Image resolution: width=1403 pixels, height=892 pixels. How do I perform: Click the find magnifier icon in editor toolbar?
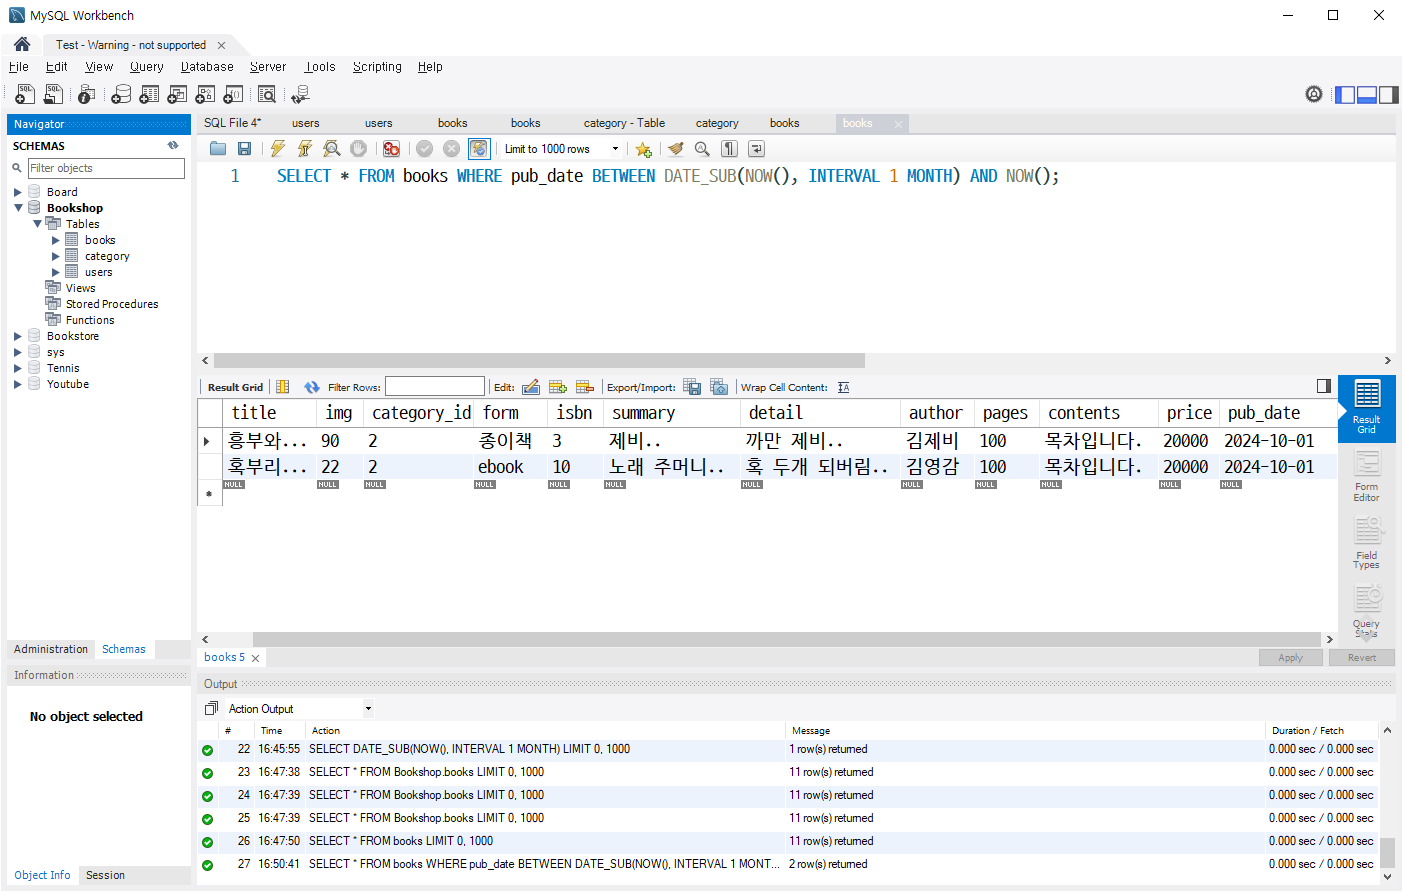coord(702,149)
